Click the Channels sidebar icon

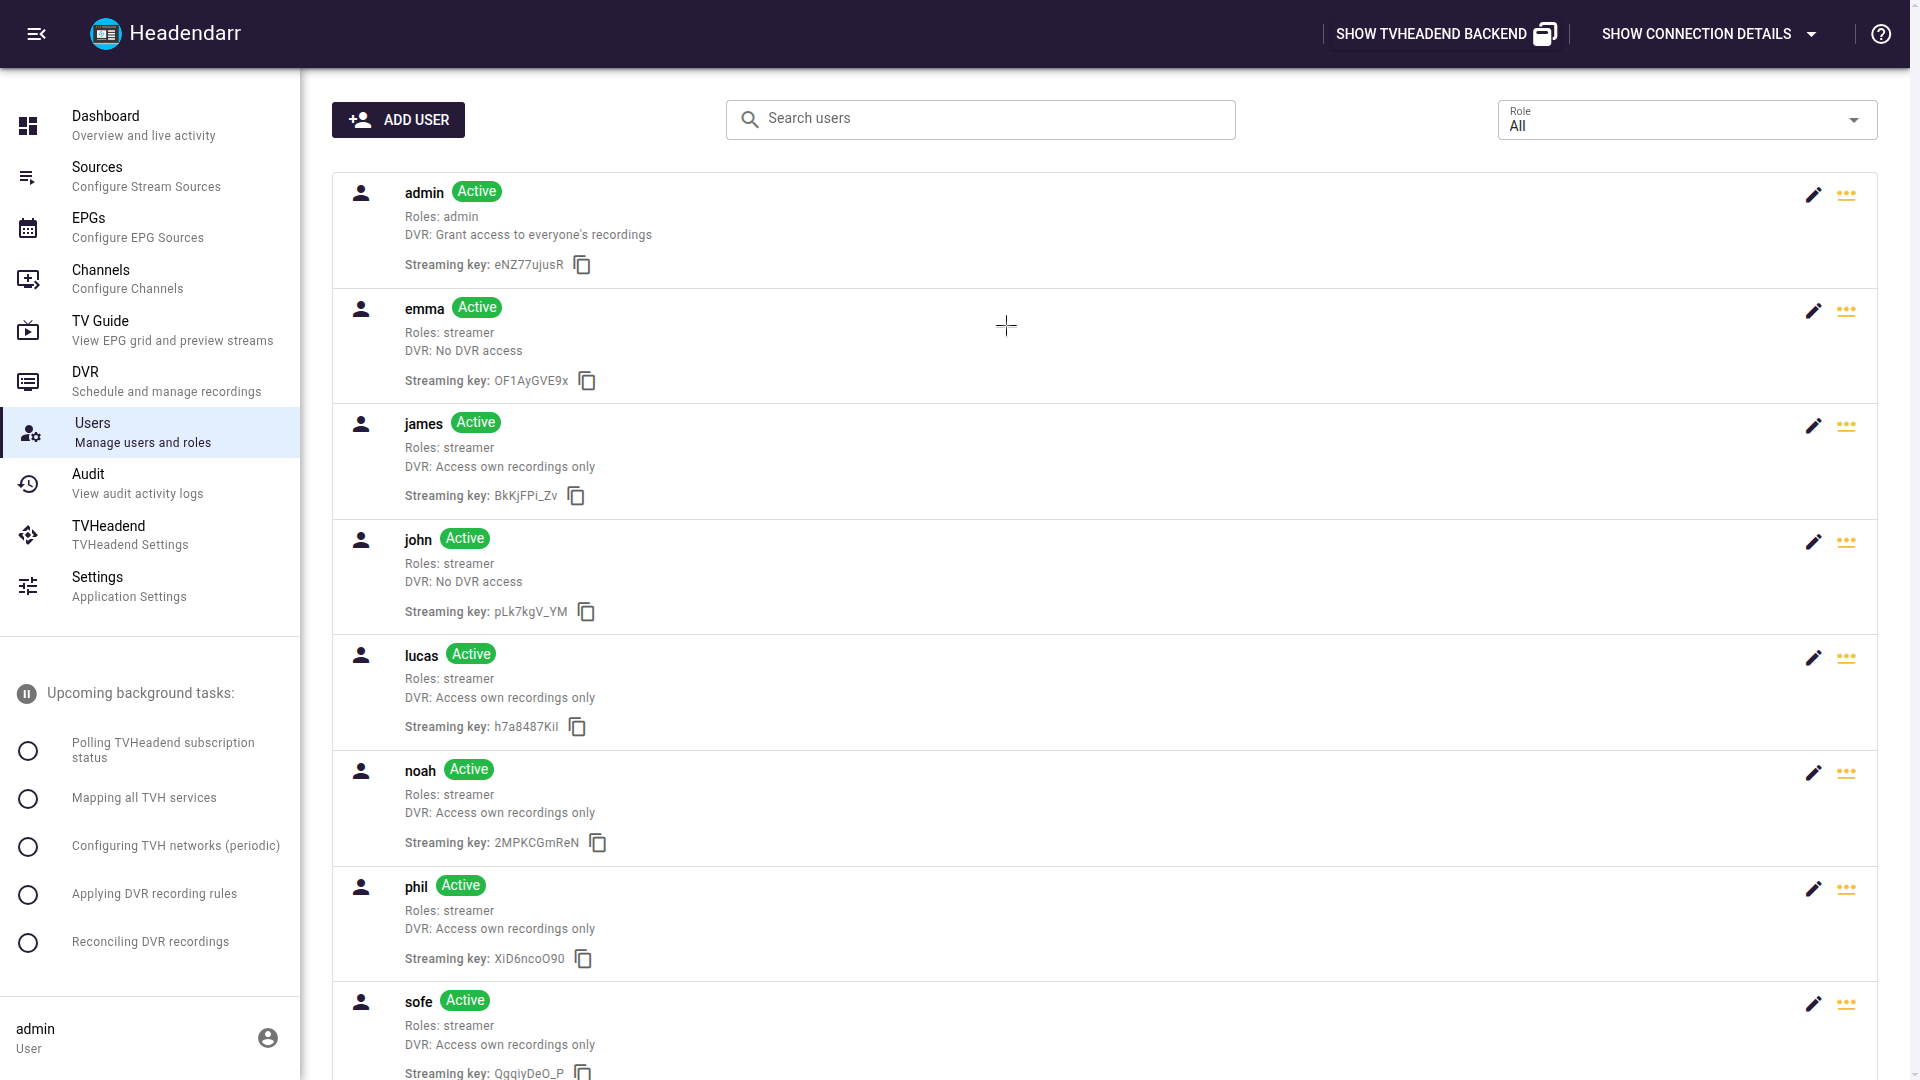(x=28, y=280)
